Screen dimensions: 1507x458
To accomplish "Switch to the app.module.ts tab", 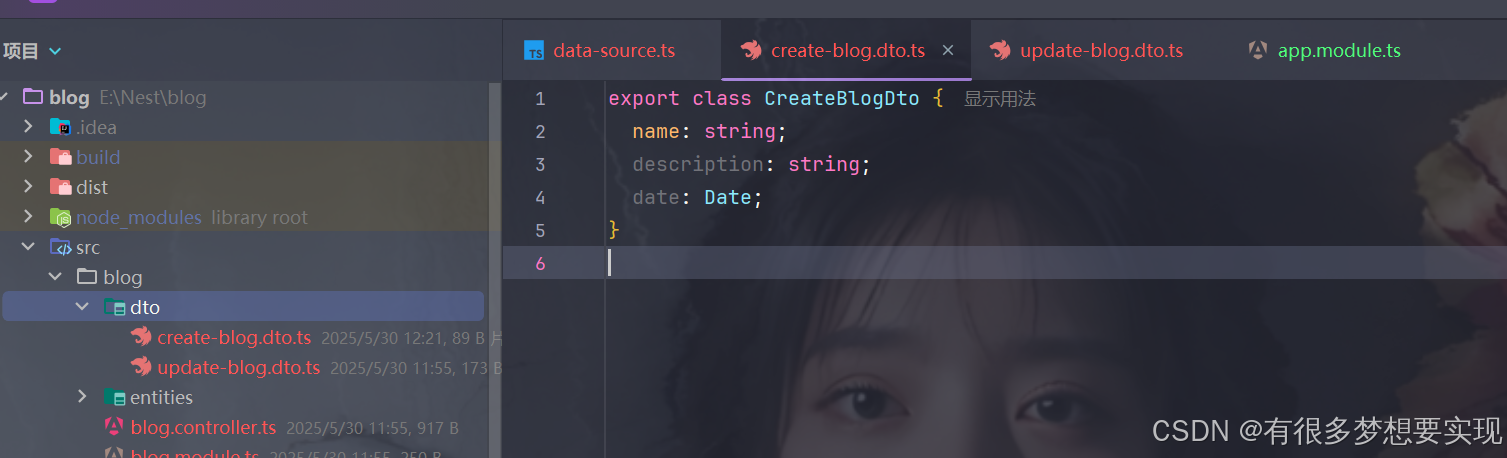I will [x=1339, y=50].
